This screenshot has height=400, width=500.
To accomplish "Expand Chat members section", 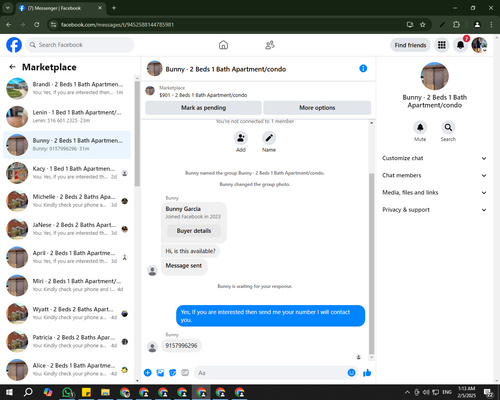I will click(x=434, y=175).
